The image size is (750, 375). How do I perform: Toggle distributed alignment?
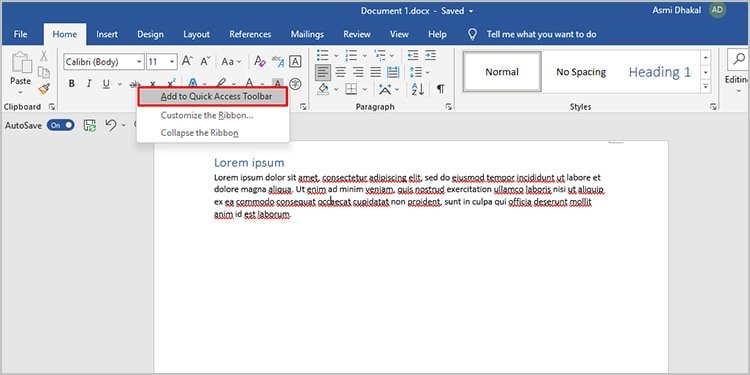click(393, 73)
